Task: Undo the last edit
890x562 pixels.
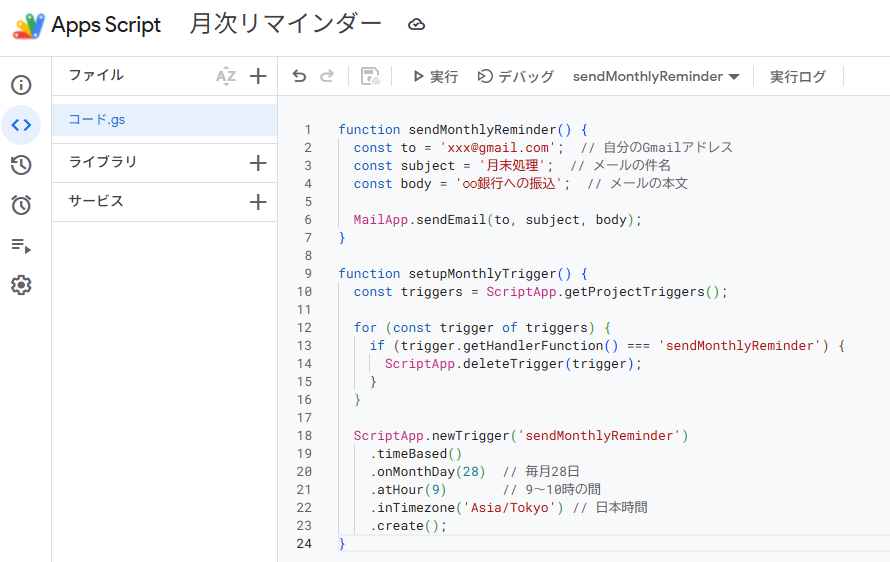Action: (x=299, y=76)
